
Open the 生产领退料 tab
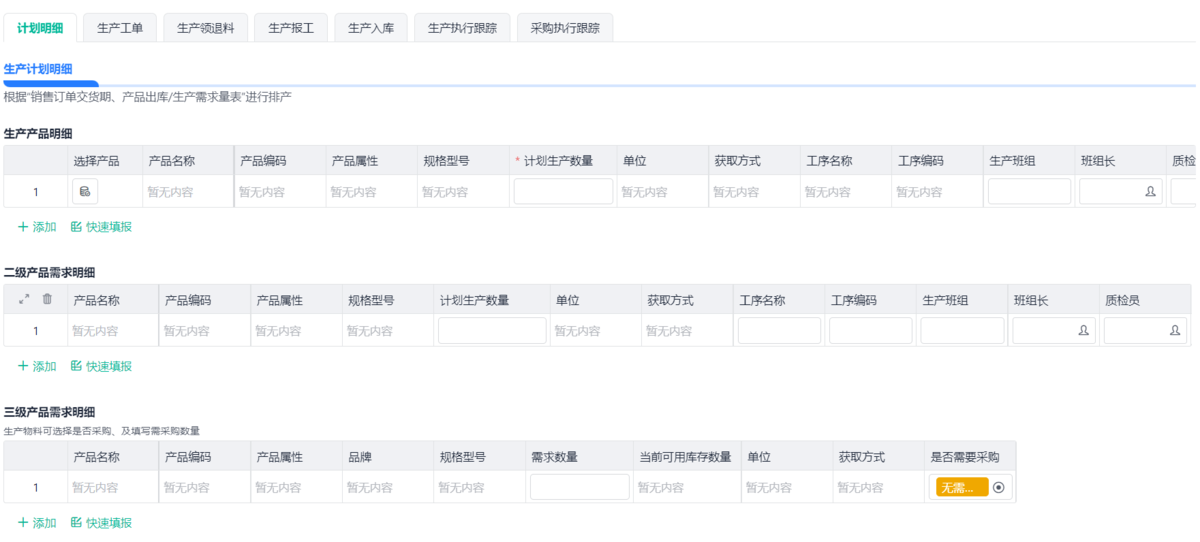[x=205, y=28]
